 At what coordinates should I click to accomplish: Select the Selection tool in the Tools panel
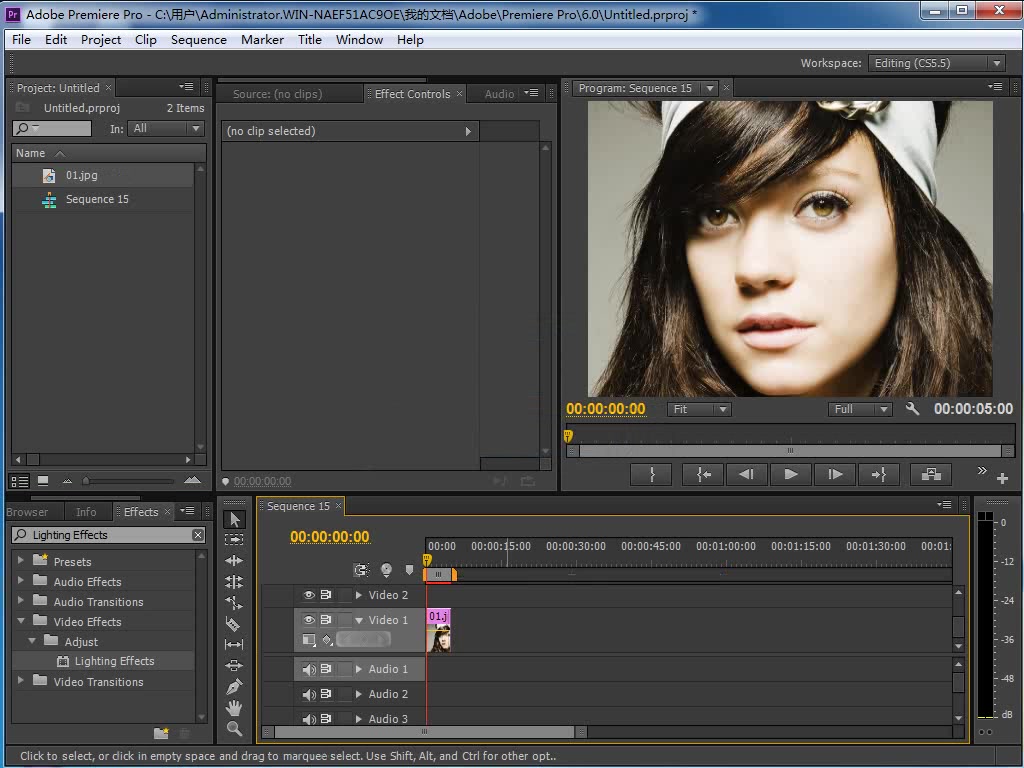(x=233, y=518)
